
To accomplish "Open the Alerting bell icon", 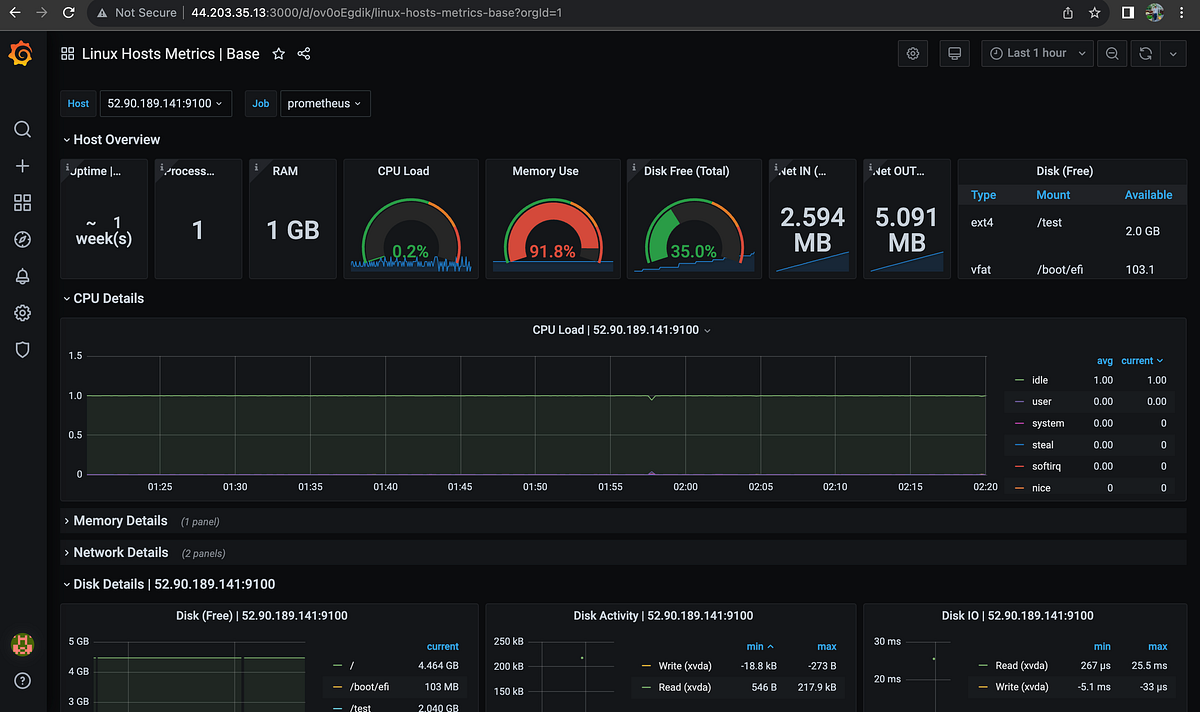I will click(22, 276).
